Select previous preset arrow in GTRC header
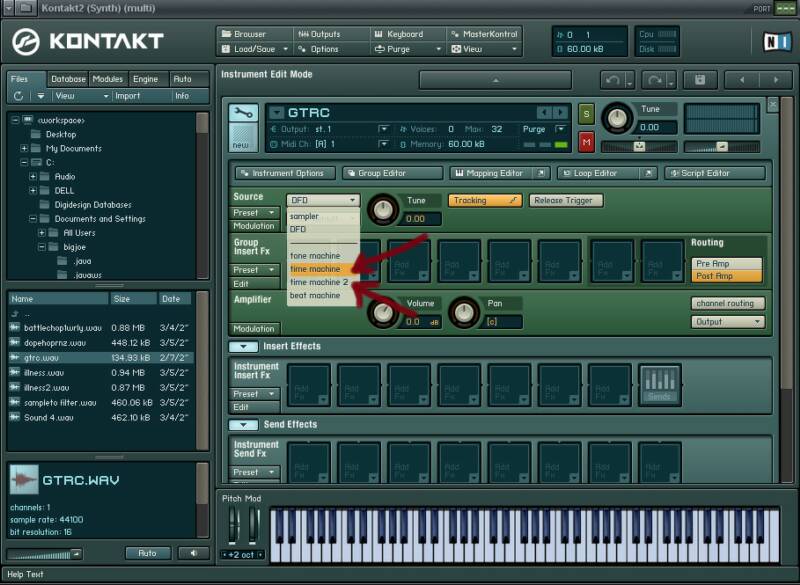Viewport: 800px width, 585px height. pyautogui.click(x=545, y=112)
